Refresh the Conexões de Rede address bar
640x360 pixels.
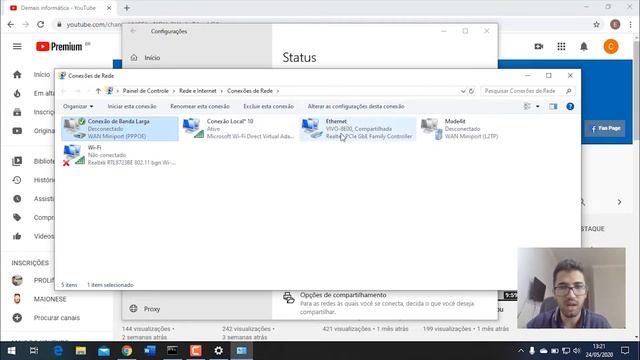click(x=471, y=91)
